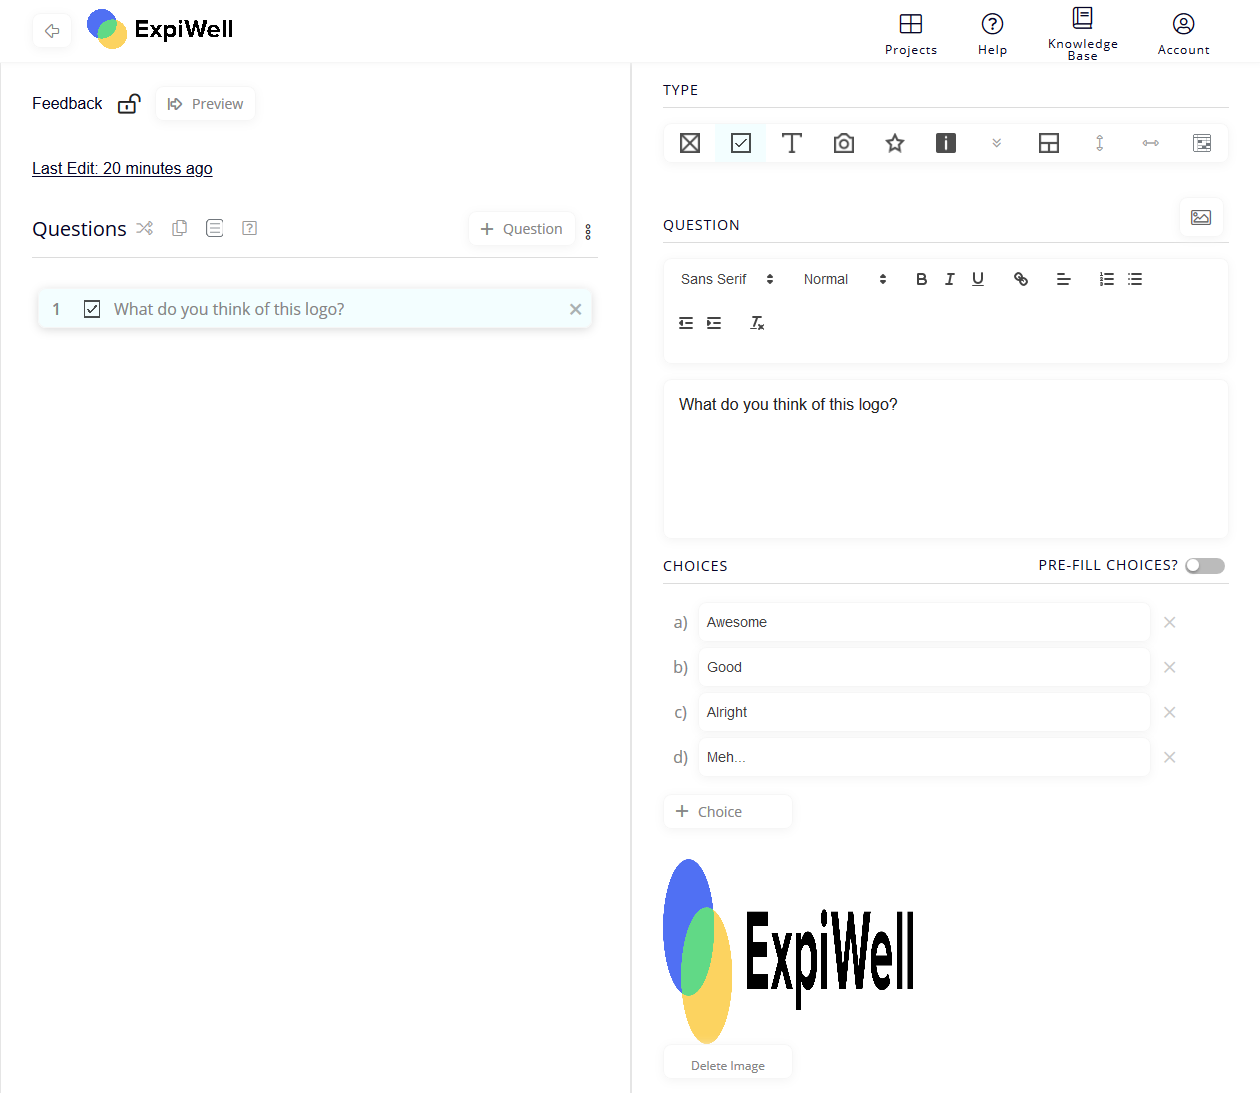Remove the Awesome choice

click(x=1169, y=622)
